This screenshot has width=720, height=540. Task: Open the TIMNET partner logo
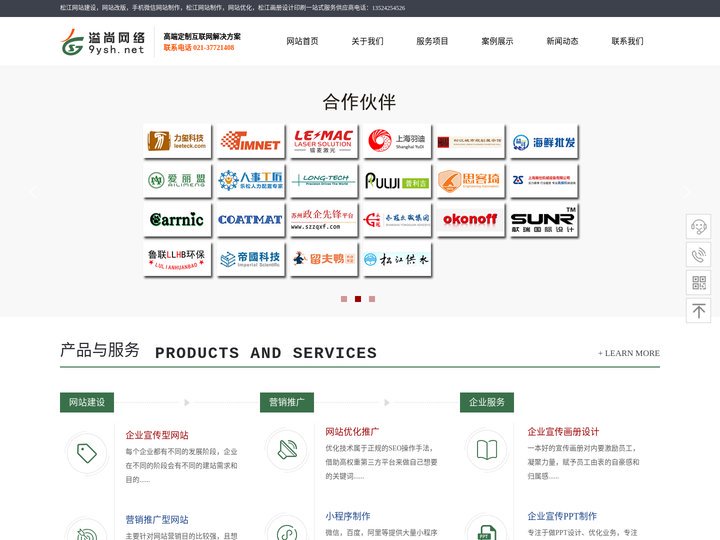[x=251, y=141]
